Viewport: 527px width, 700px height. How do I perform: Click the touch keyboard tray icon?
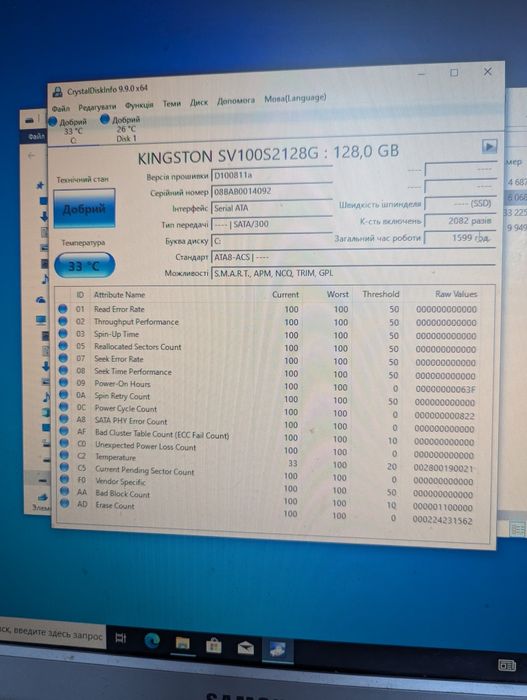point(507,666)
